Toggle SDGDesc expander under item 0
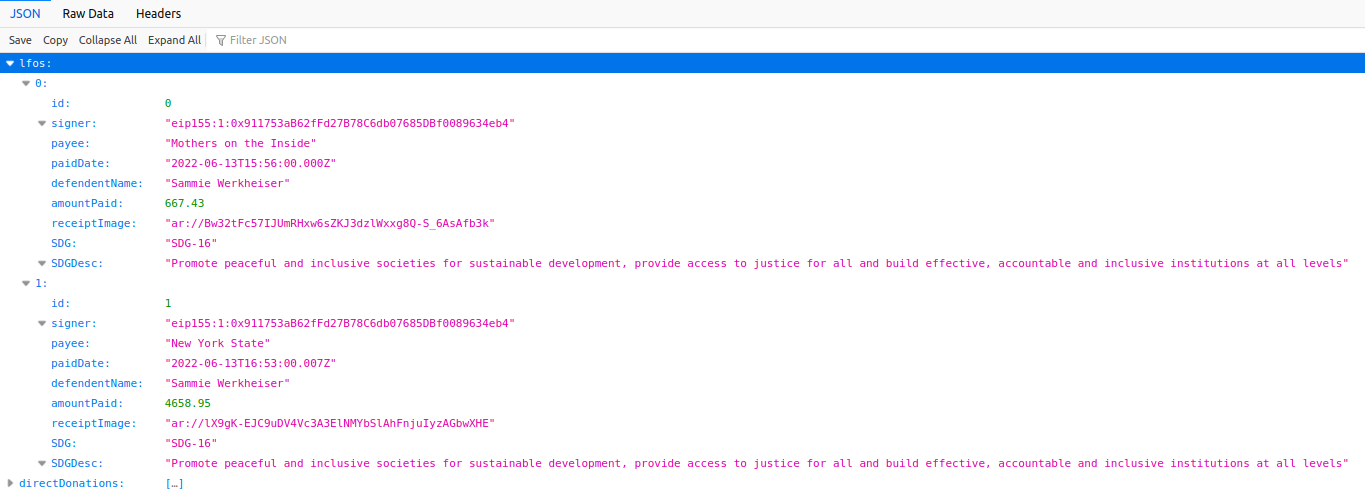 (x=42, y=263)
